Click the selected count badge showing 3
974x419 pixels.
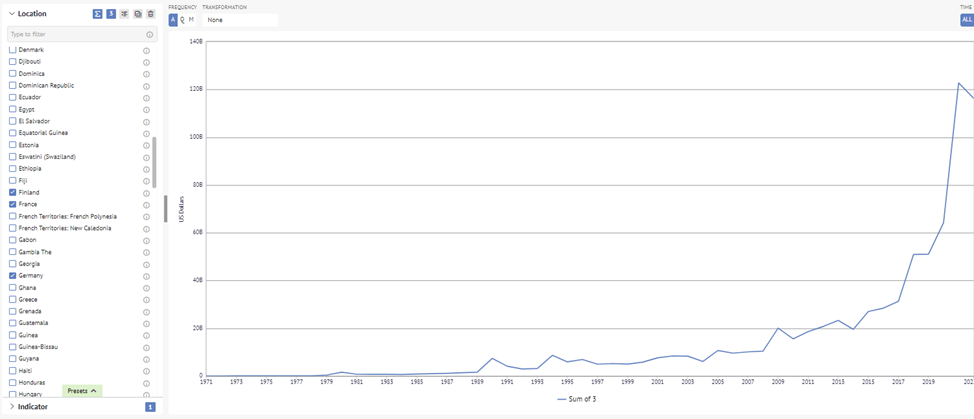pyautogui.click(x=111, y=14)
